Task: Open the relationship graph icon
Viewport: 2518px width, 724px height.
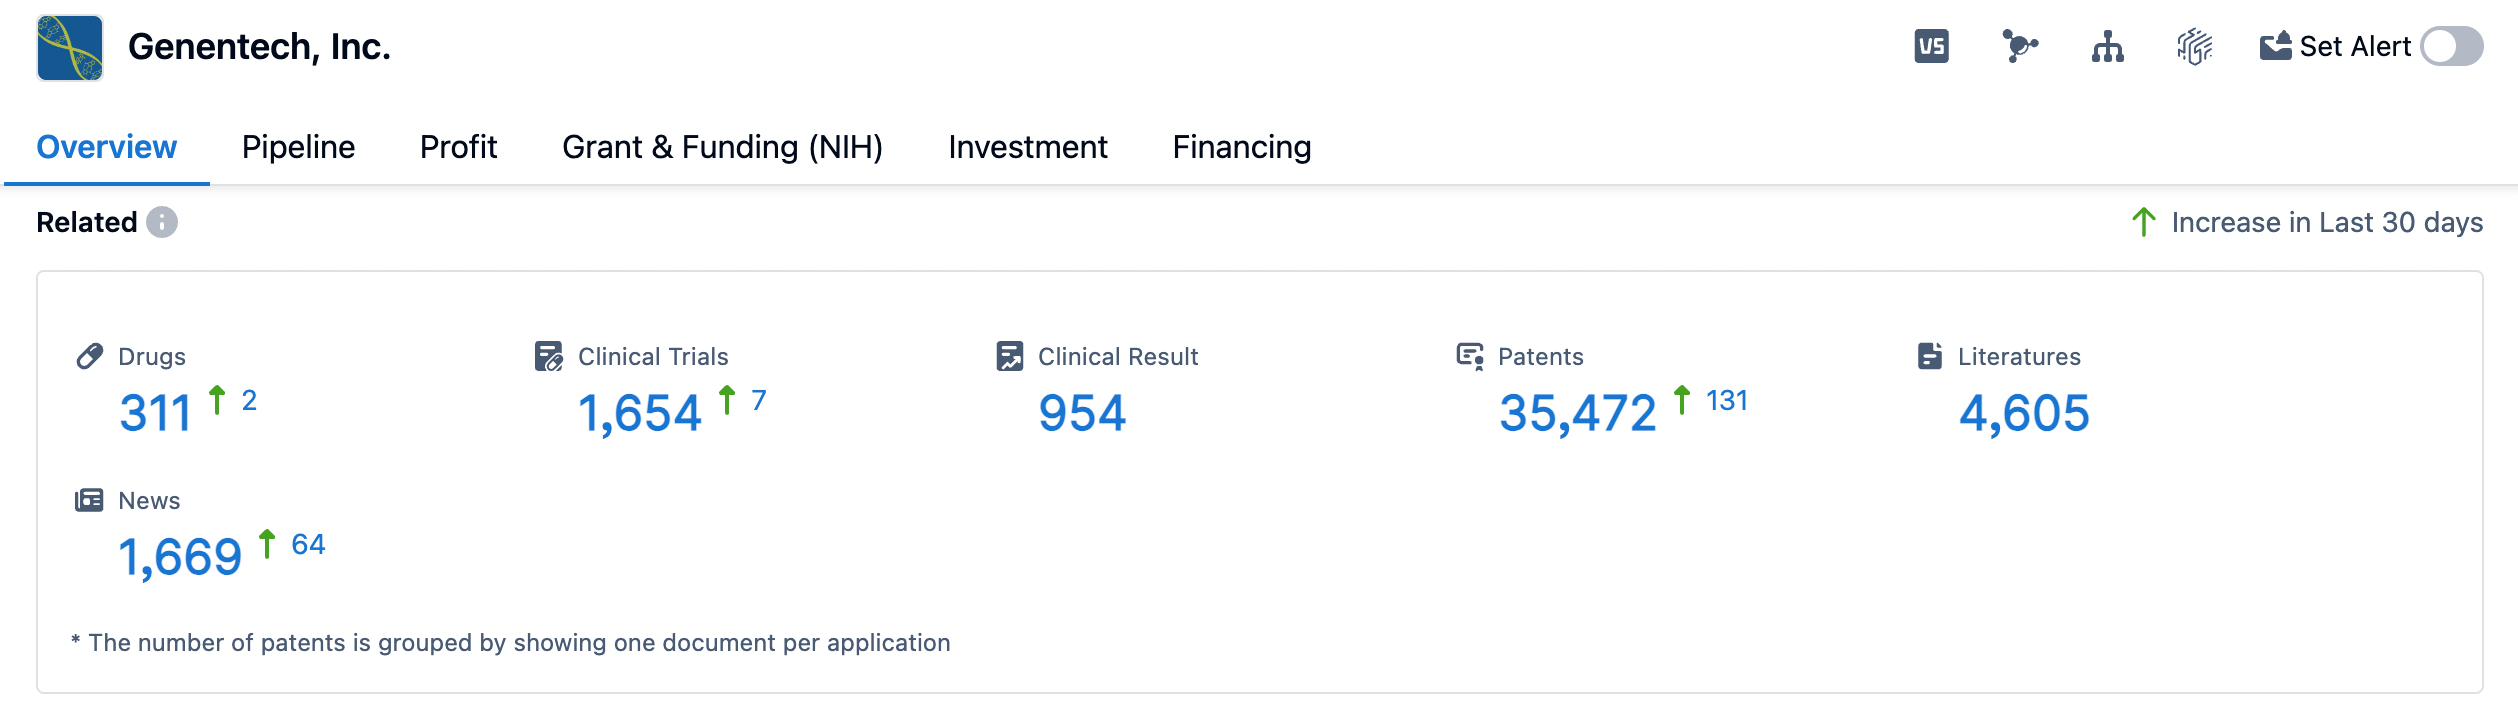Action: (2019, 47)
